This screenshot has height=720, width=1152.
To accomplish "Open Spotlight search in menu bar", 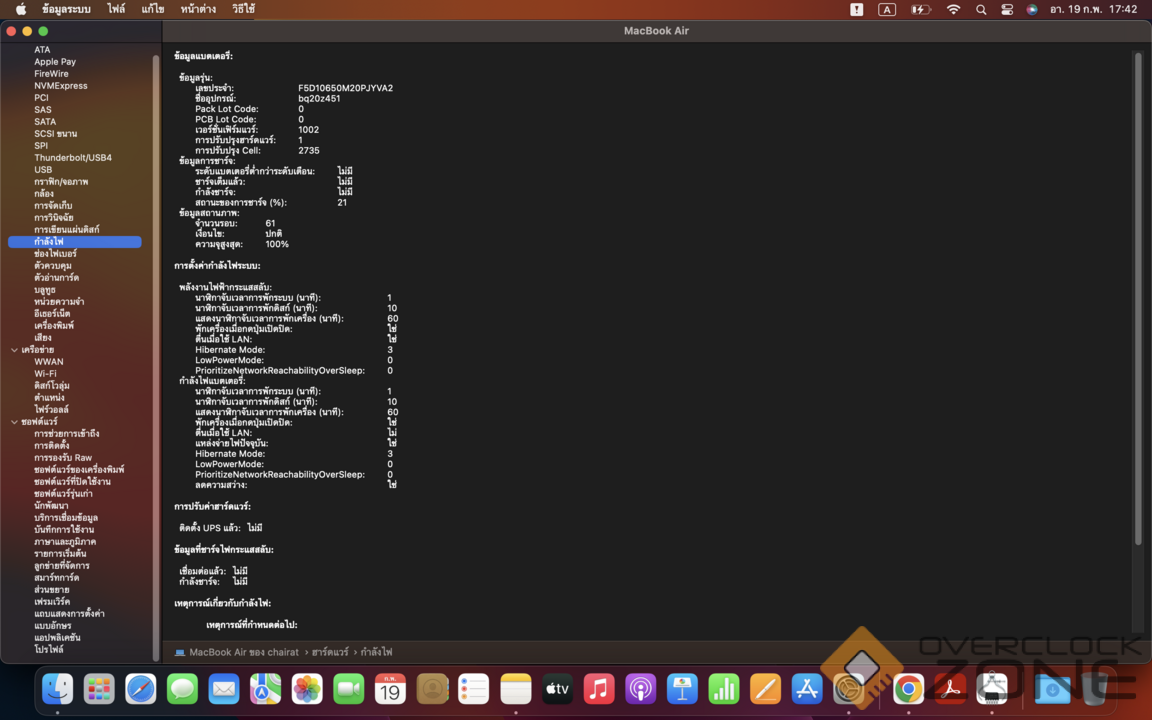I will pyautogui.click(x=981, y=9).
